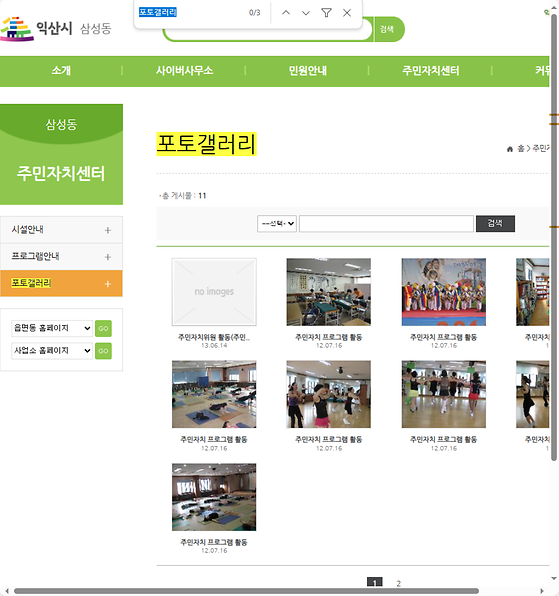
Task: Click the 13.06.14 date text
Action: pos(214,346)
